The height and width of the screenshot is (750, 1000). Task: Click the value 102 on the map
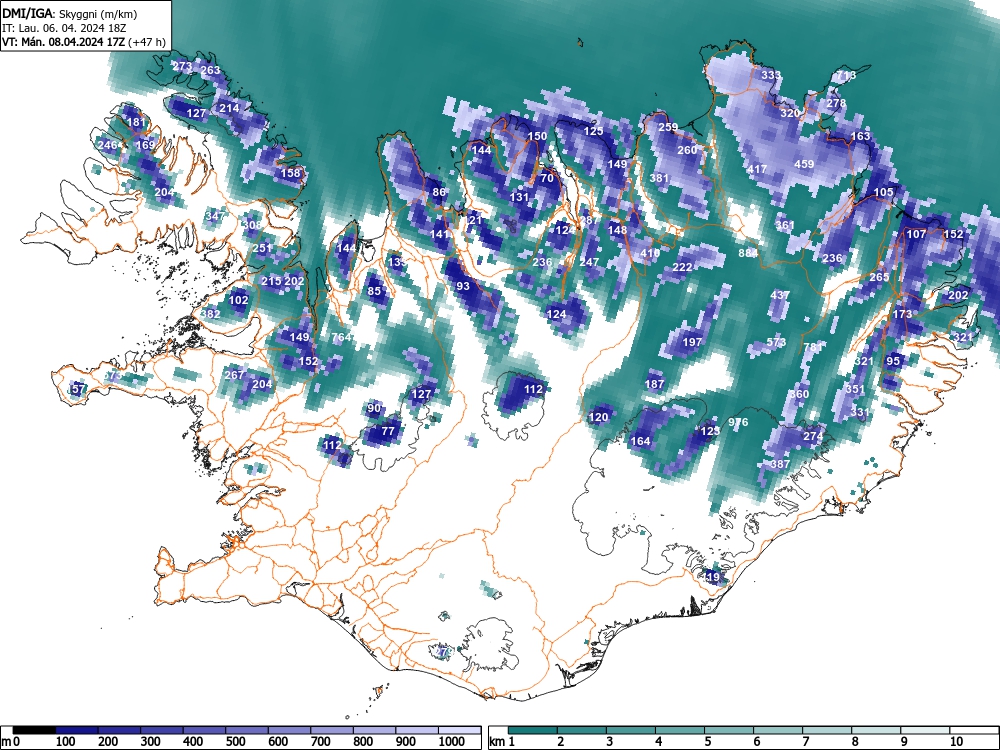pos(239,300)
